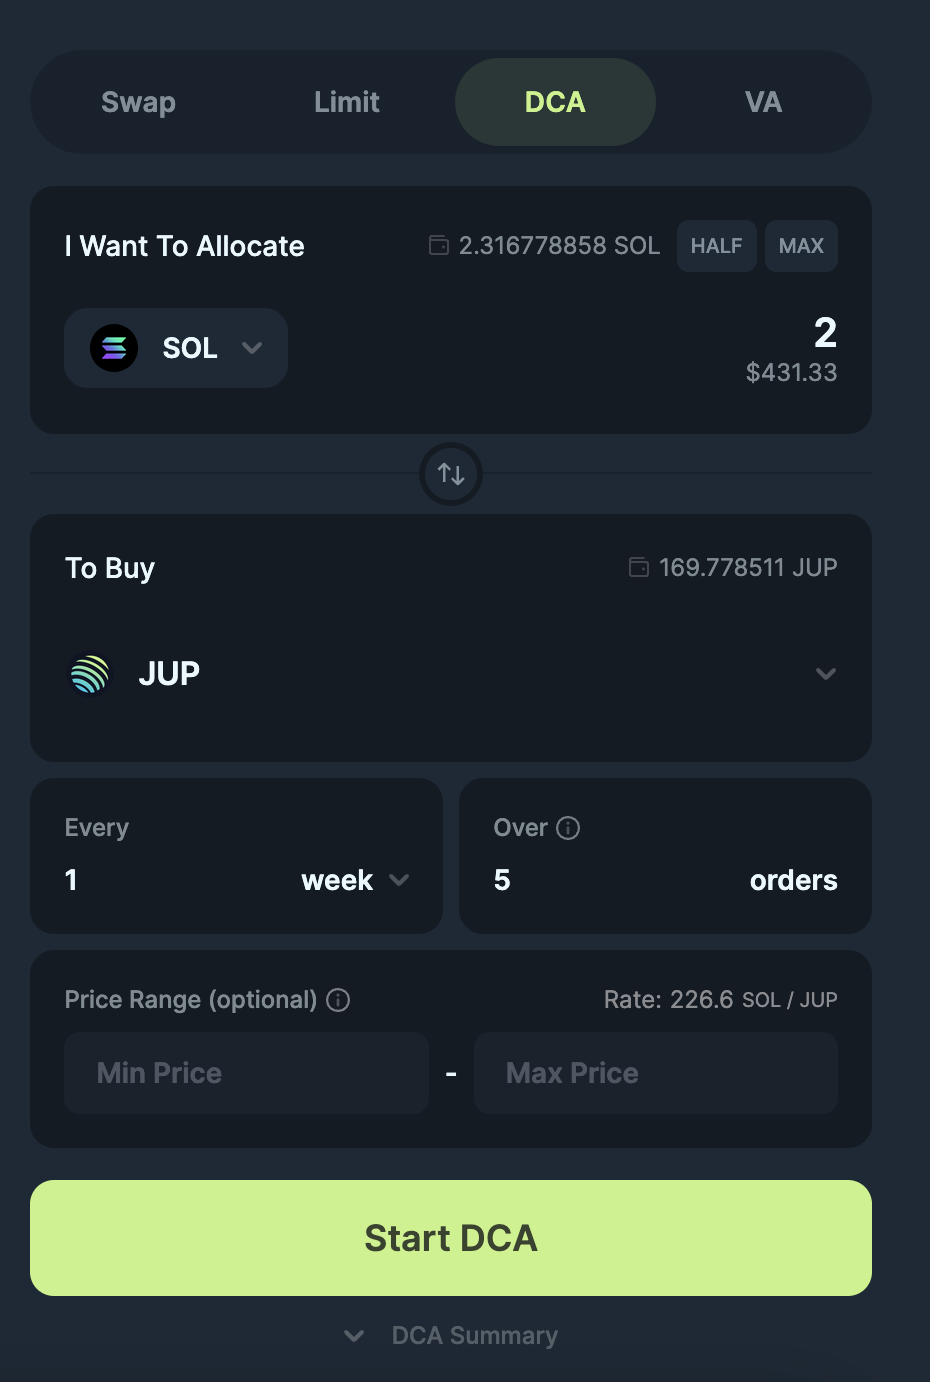Focus the Max Price input field
This screenshot has width=930, height=1382.
656,1073
